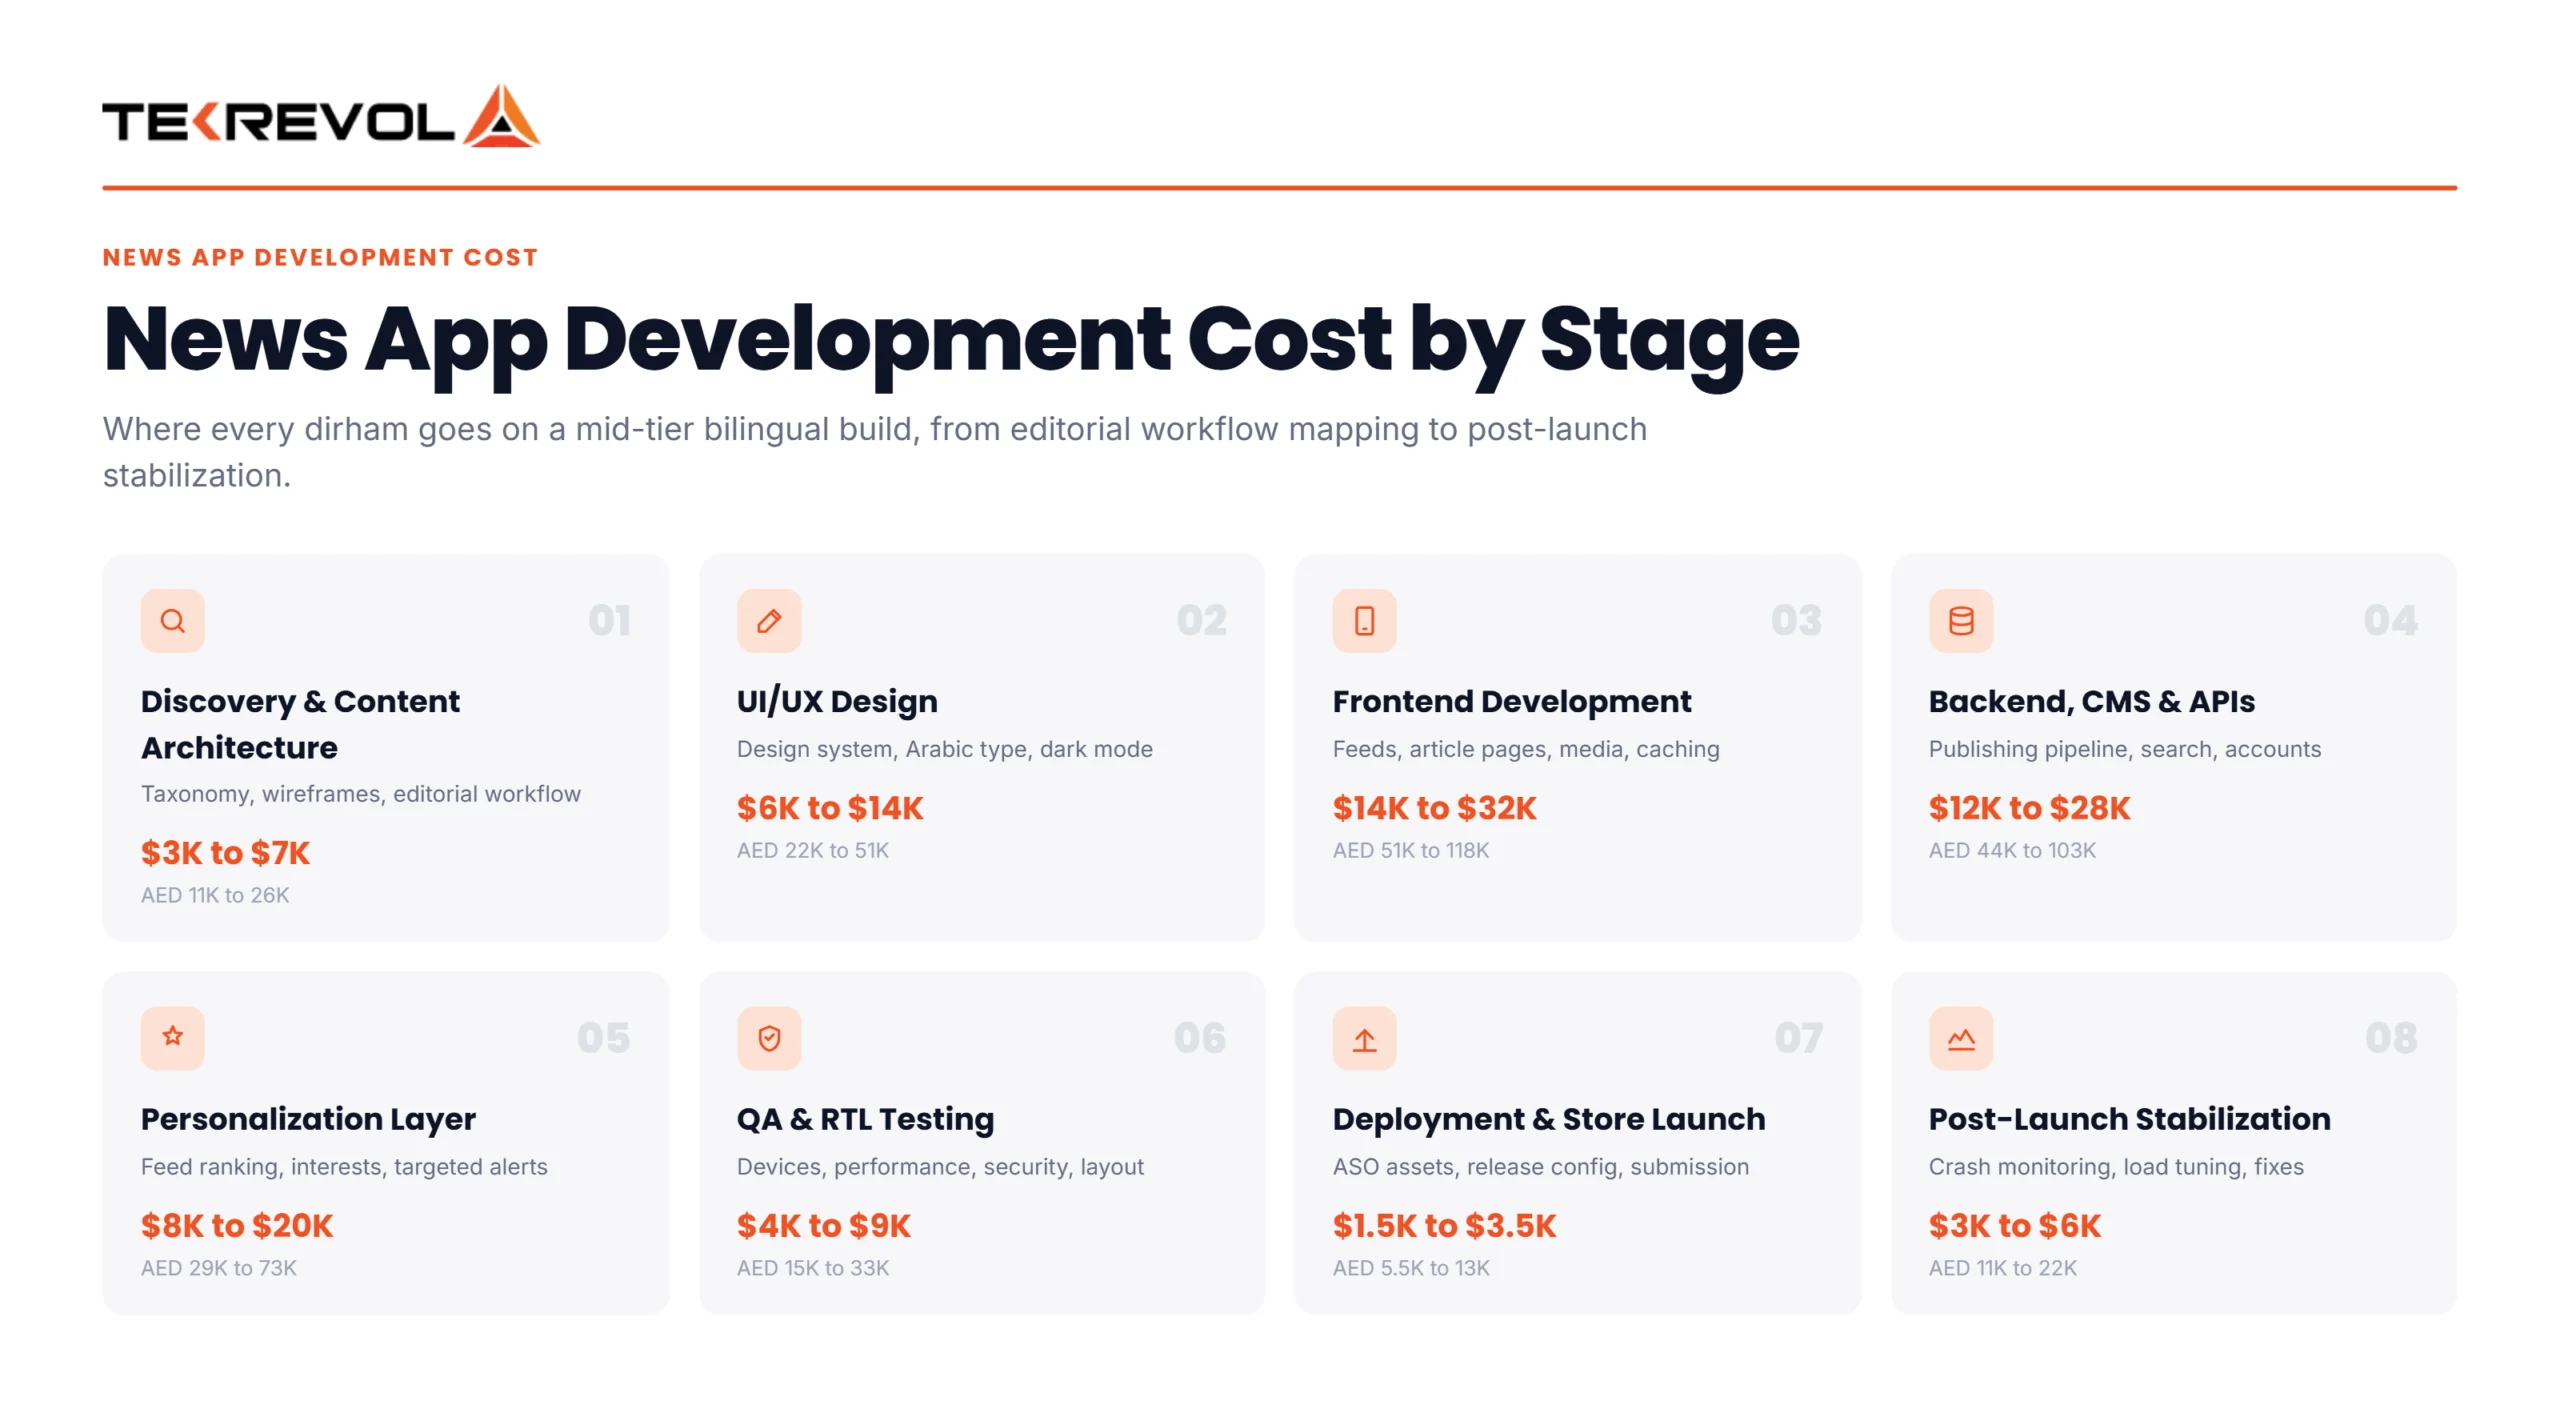Click the '$6K to $14K' price
This screenshot has width=2560, height=1405.
pos(829,808)
